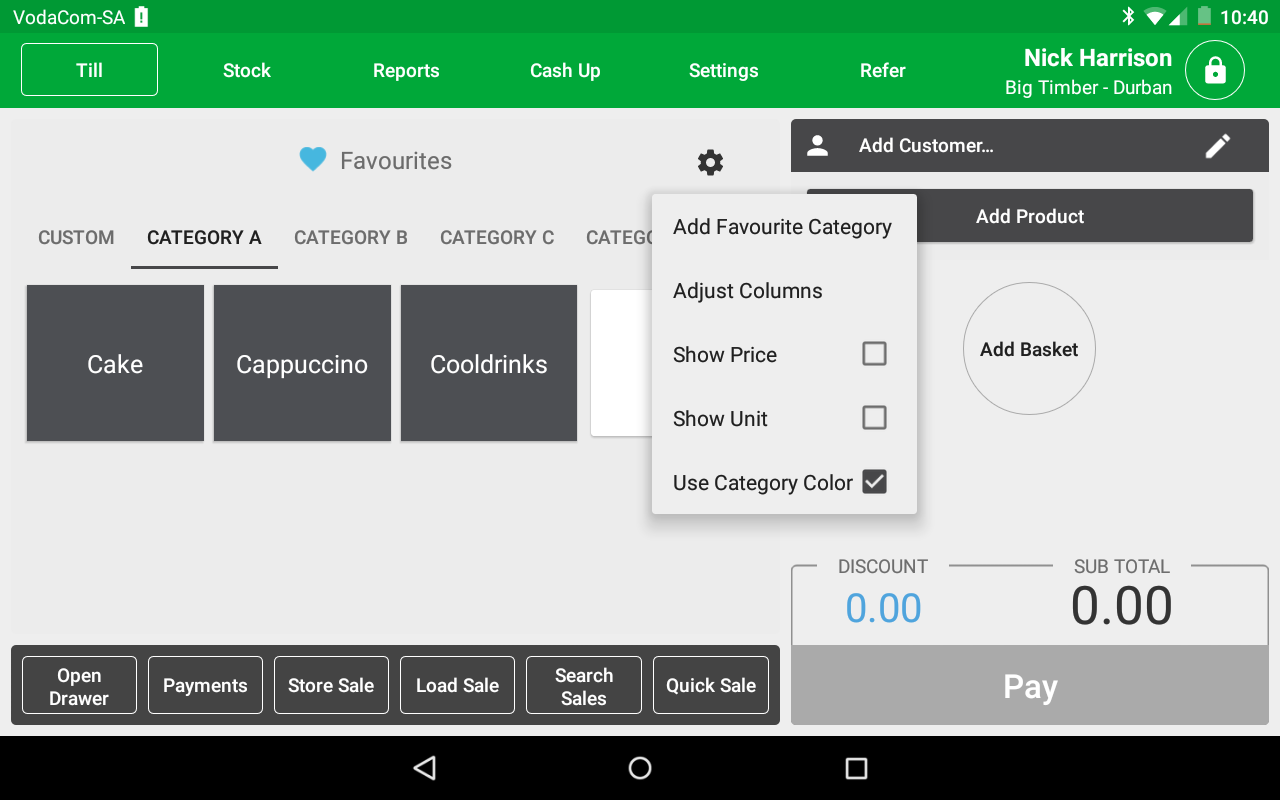Tap the person icon beside Add Customer
Viewport: 1280px width, 800px height.
818,146
